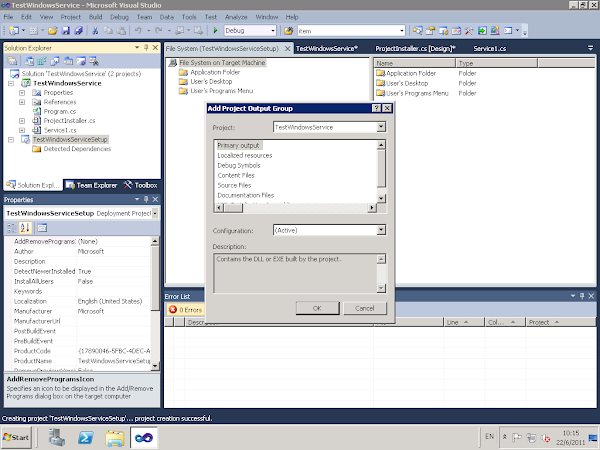The width and height of the screenshot is (600, 450).
Task: Click the Start Page icon with green arrow
Action: click(x=482, y=31)
